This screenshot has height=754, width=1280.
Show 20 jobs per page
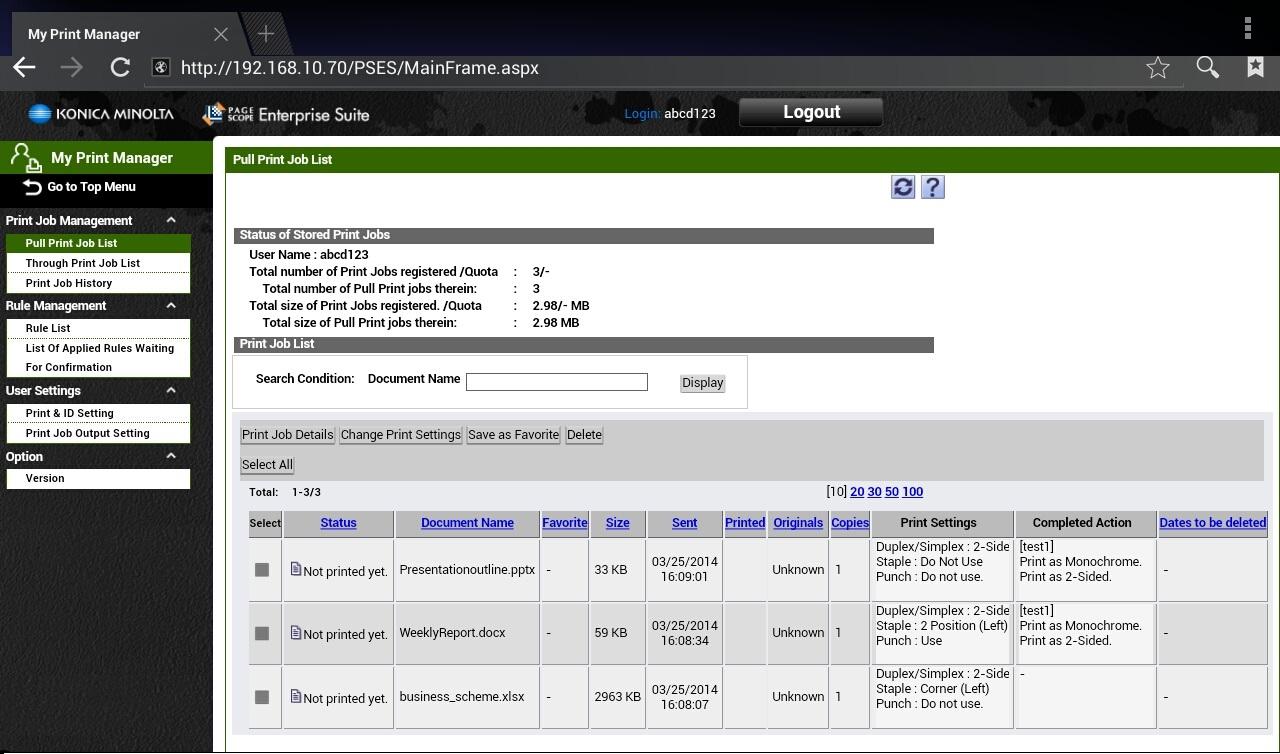(x=857, y=492)
